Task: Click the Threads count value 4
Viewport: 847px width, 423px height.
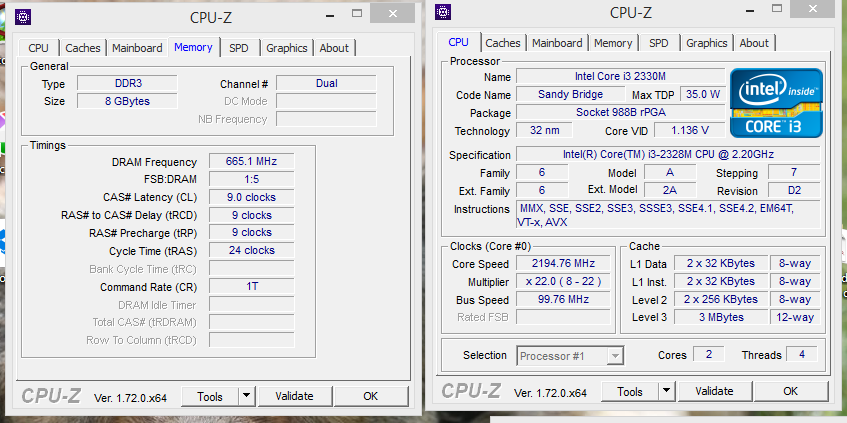Action: coord(802,354)
